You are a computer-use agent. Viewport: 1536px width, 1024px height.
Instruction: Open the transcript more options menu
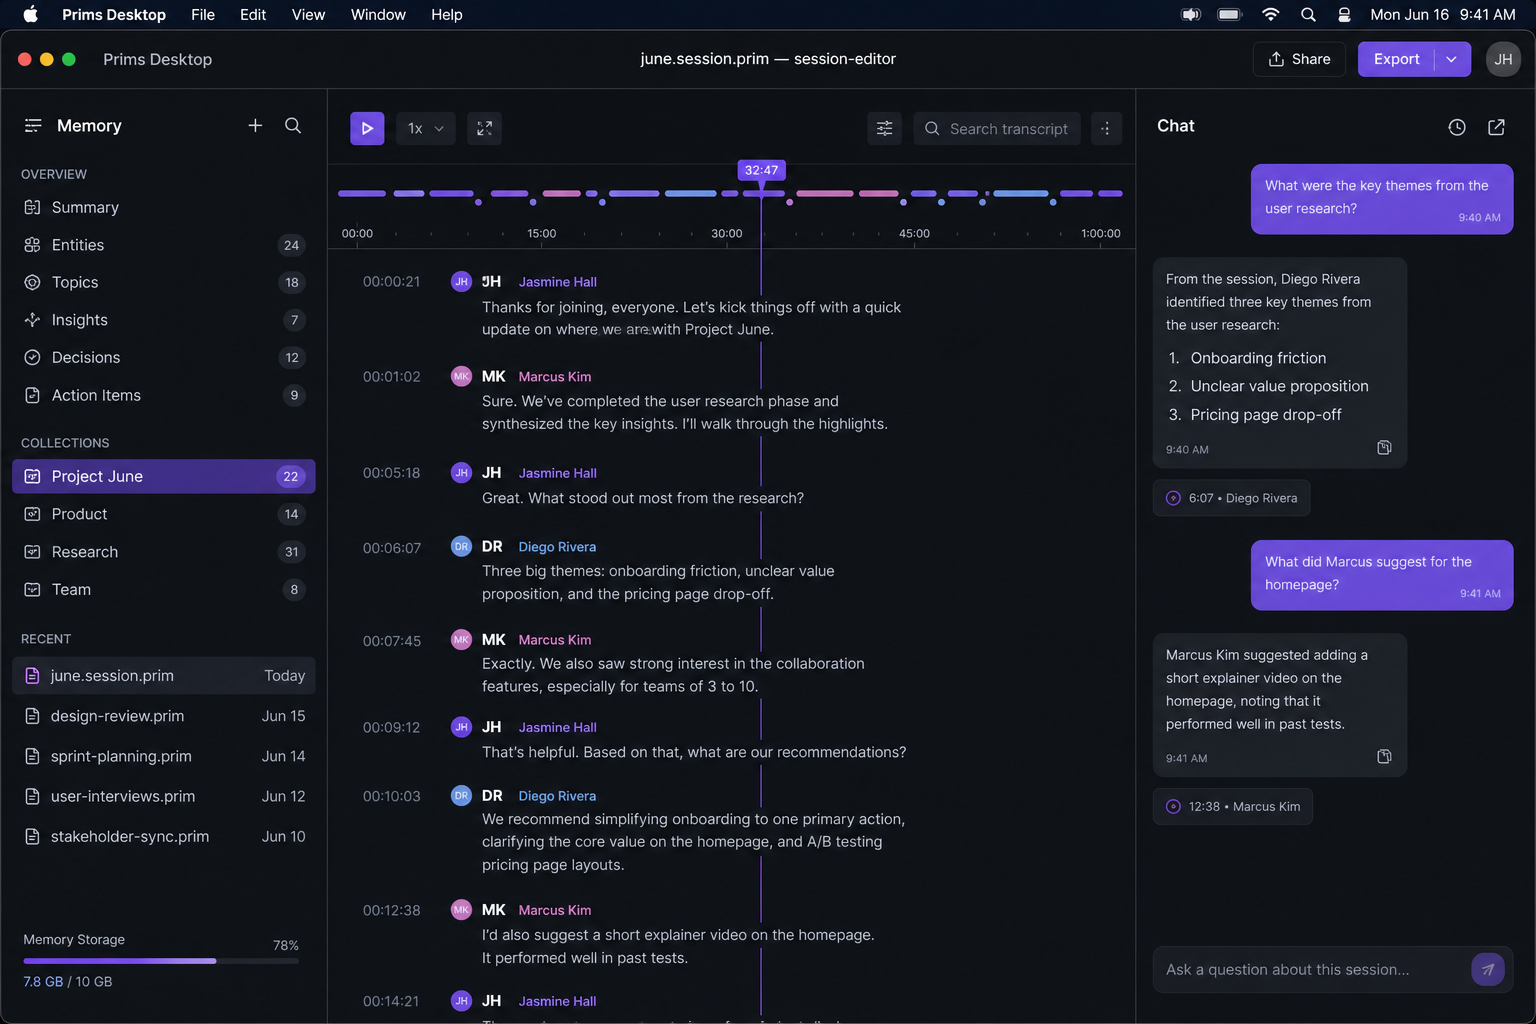(x=1106, y=128)
